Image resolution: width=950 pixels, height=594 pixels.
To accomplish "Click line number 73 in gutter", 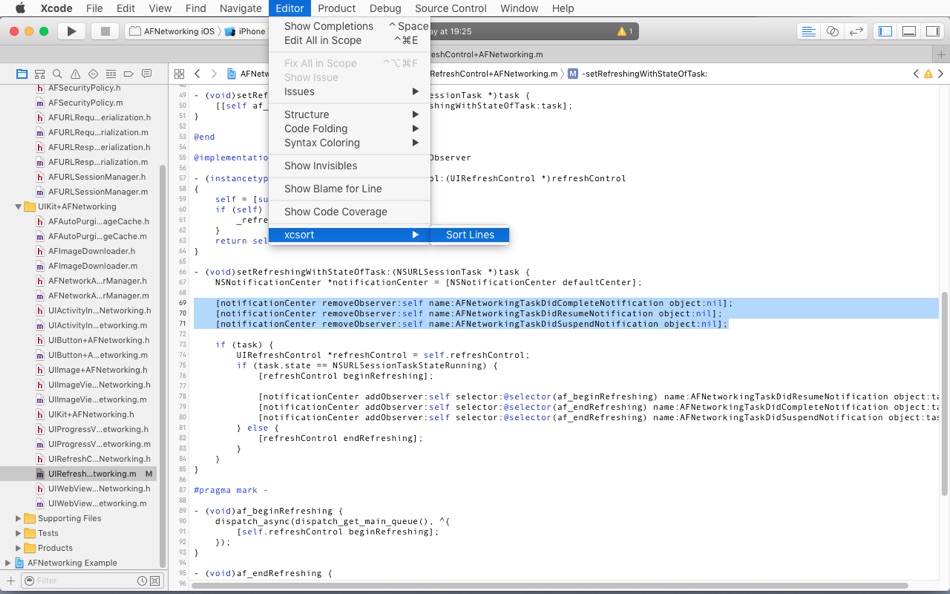I will [x=182, y=344].
